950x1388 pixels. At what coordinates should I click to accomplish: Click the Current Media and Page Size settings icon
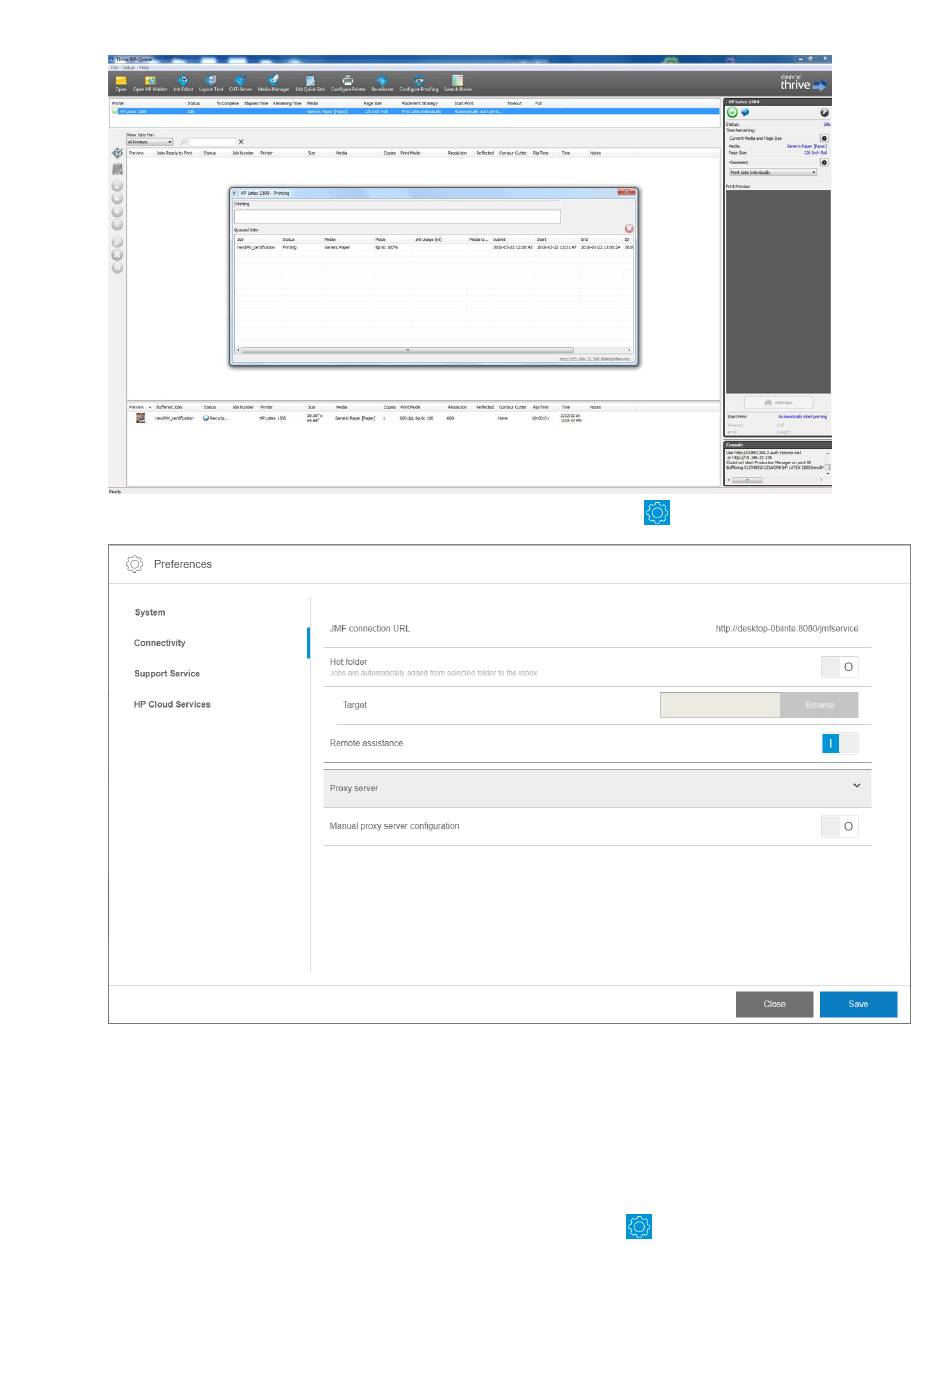[x=825, y=138]
